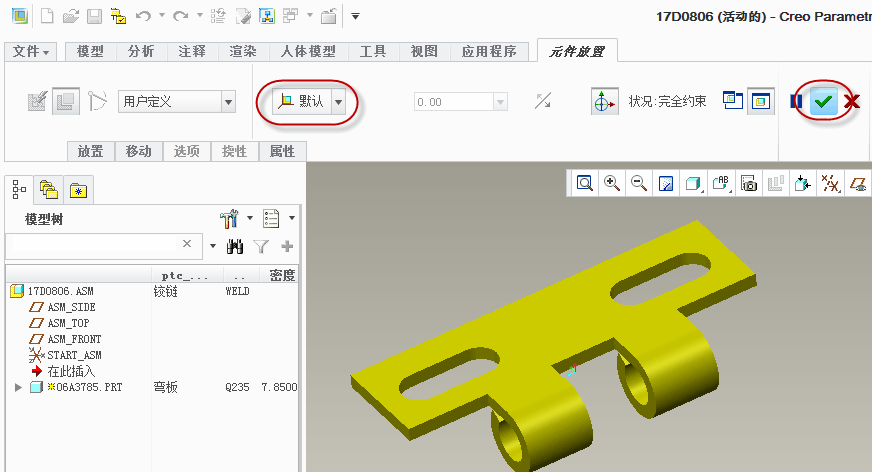
Task: Select START_ASM coordinate system
Action: pos(74,355)
